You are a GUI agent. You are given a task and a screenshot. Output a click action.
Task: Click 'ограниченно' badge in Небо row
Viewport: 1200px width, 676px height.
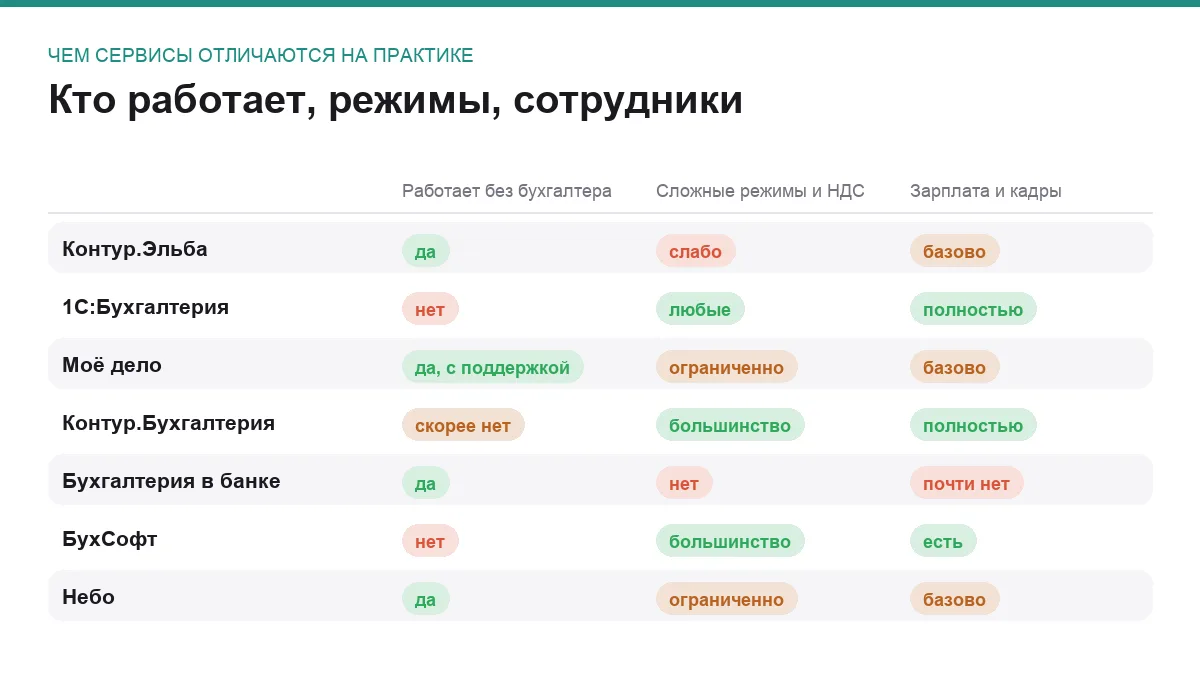727,599
